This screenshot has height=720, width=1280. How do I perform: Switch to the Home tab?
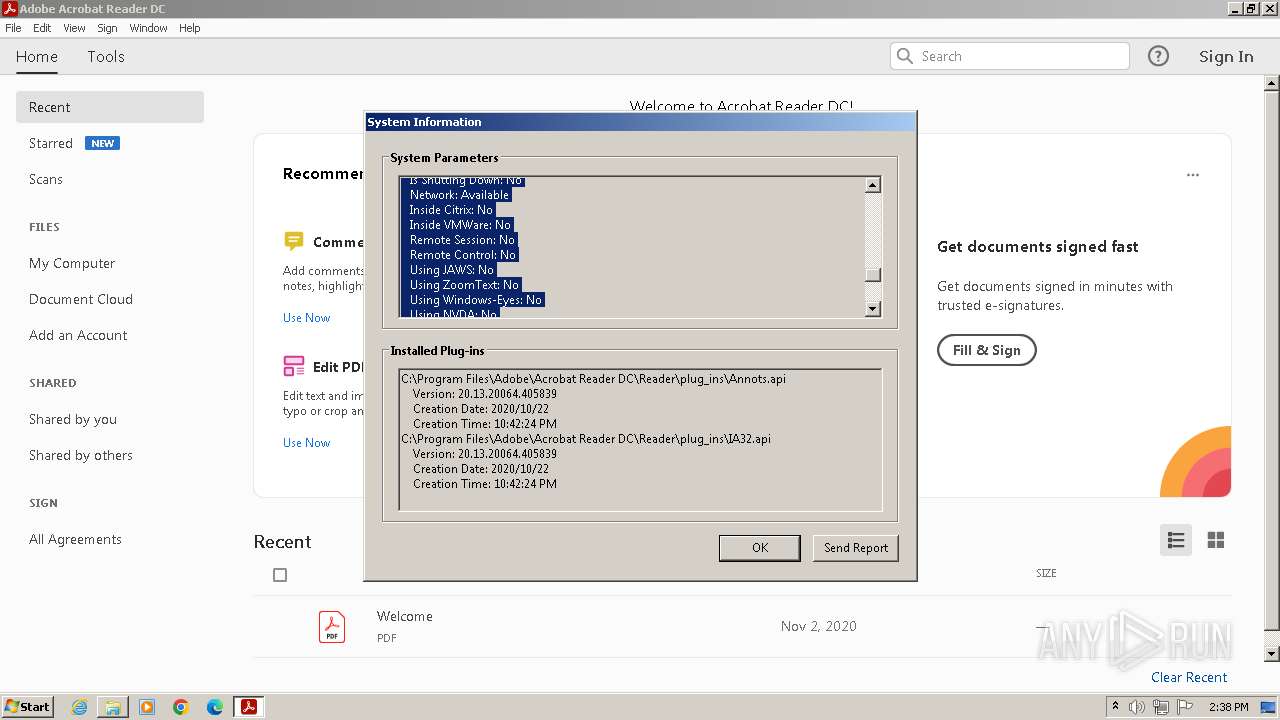click(x=37, y=57)
